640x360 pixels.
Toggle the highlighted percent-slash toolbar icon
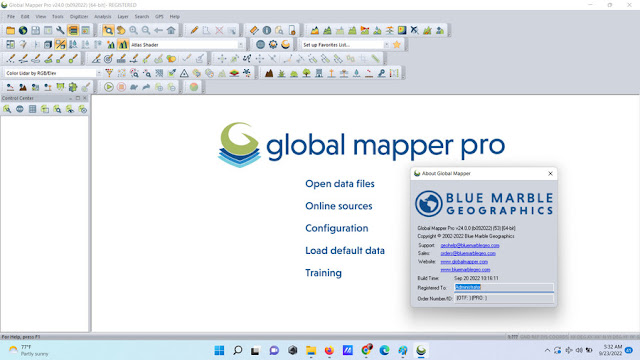coord(60,44)
